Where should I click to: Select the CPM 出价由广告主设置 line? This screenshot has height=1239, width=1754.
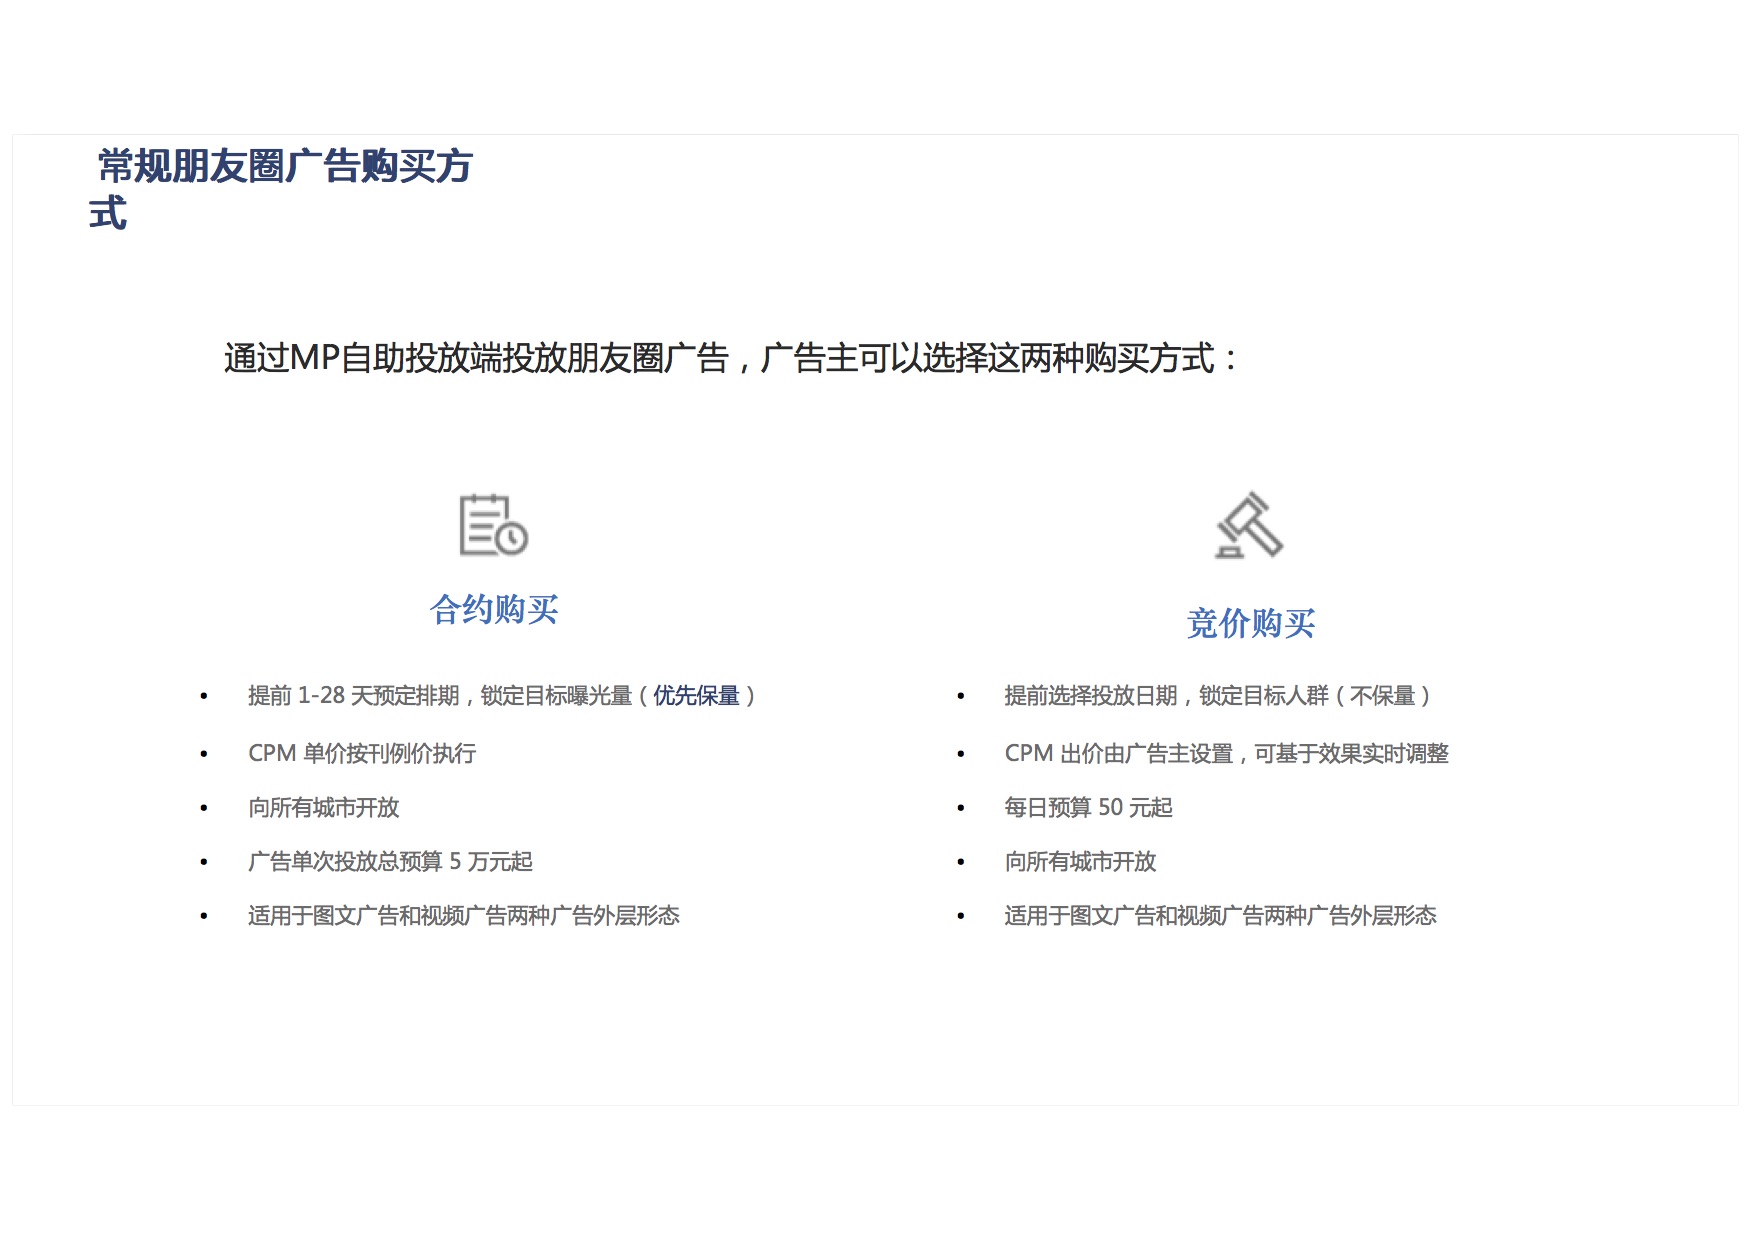pyautogui.click(x=1226, y=753)
